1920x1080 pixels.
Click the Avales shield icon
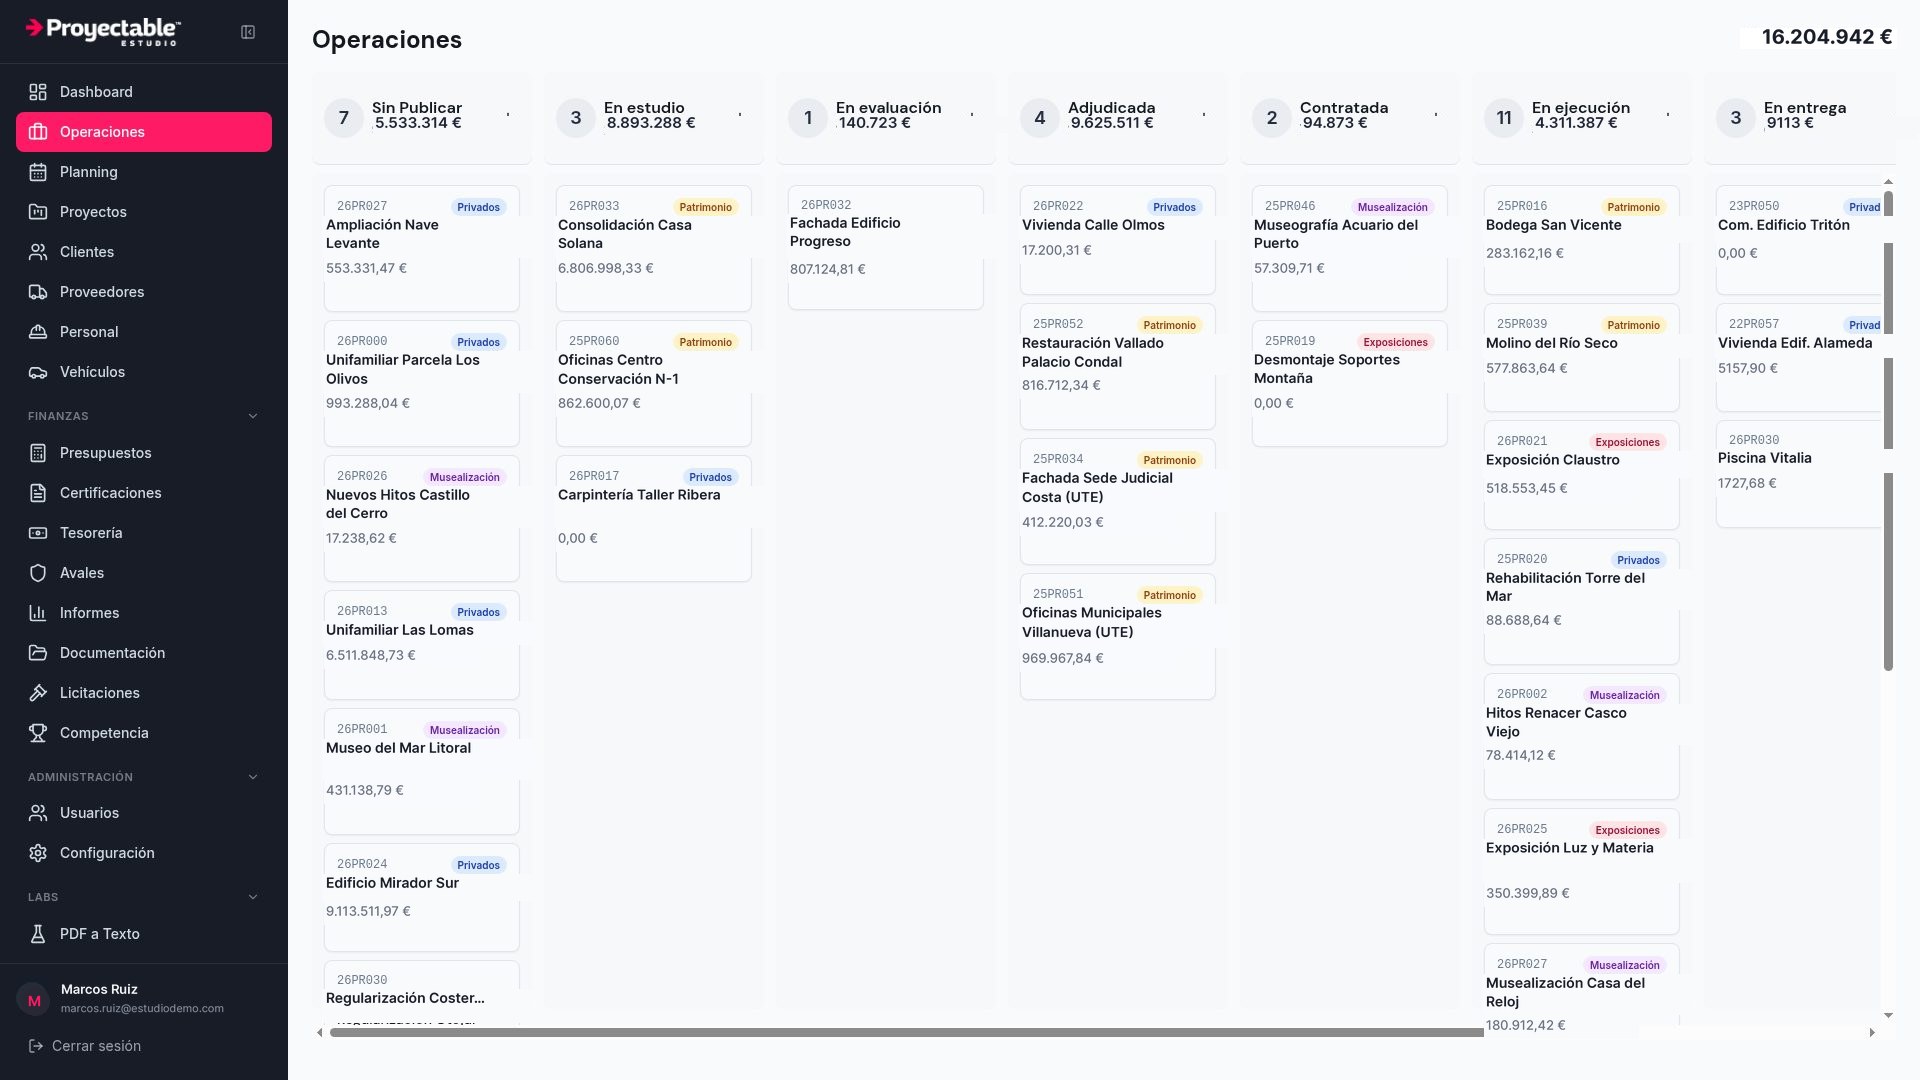pos(38,573)
